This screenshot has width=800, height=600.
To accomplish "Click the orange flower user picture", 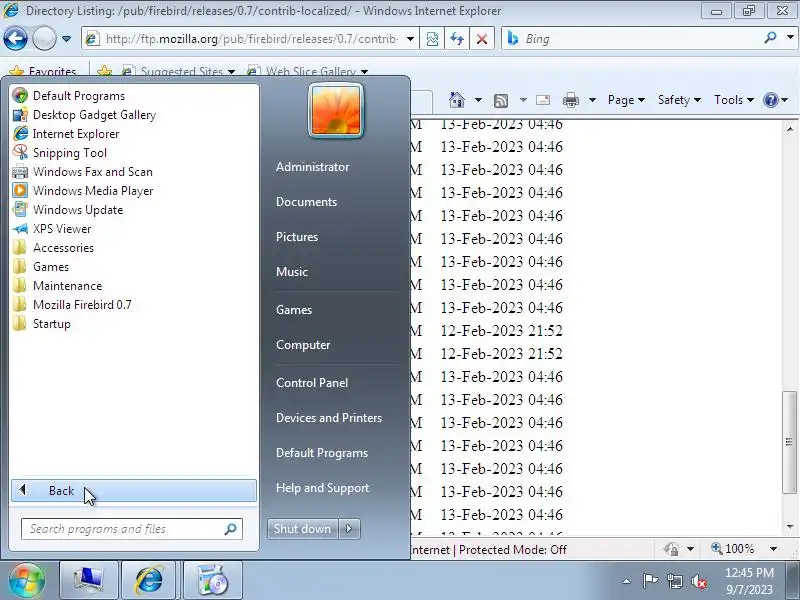I will [336, 111].
